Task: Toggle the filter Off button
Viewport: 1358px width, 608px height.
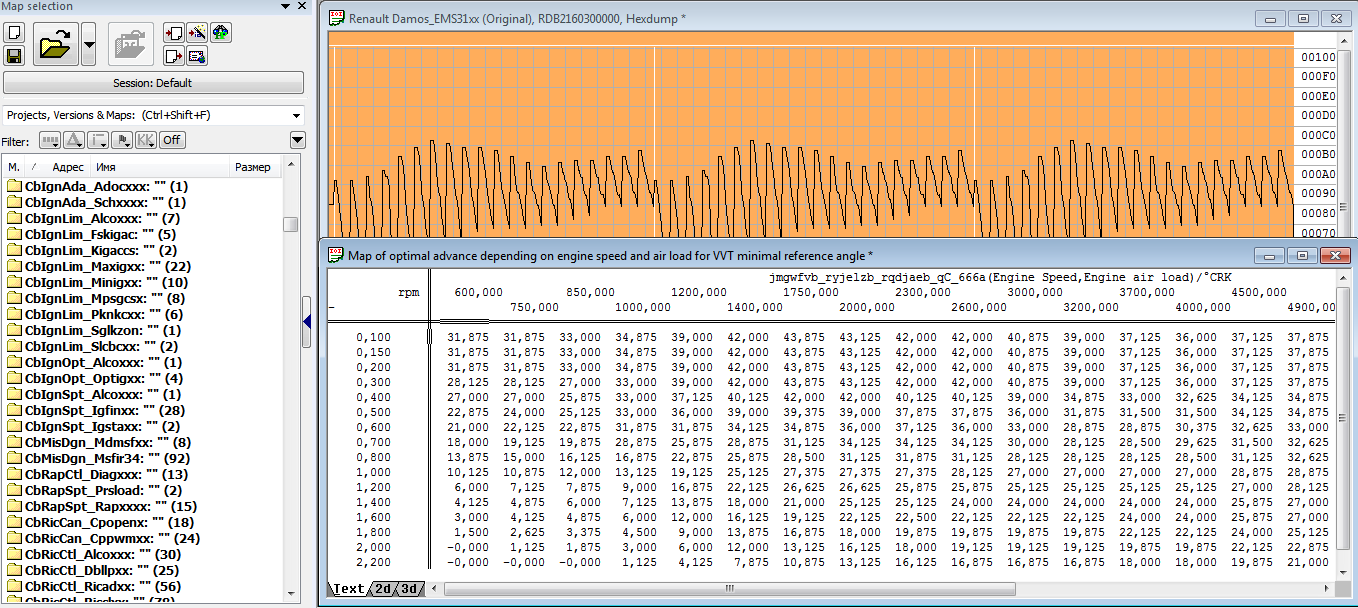Action: coord(172,140)
